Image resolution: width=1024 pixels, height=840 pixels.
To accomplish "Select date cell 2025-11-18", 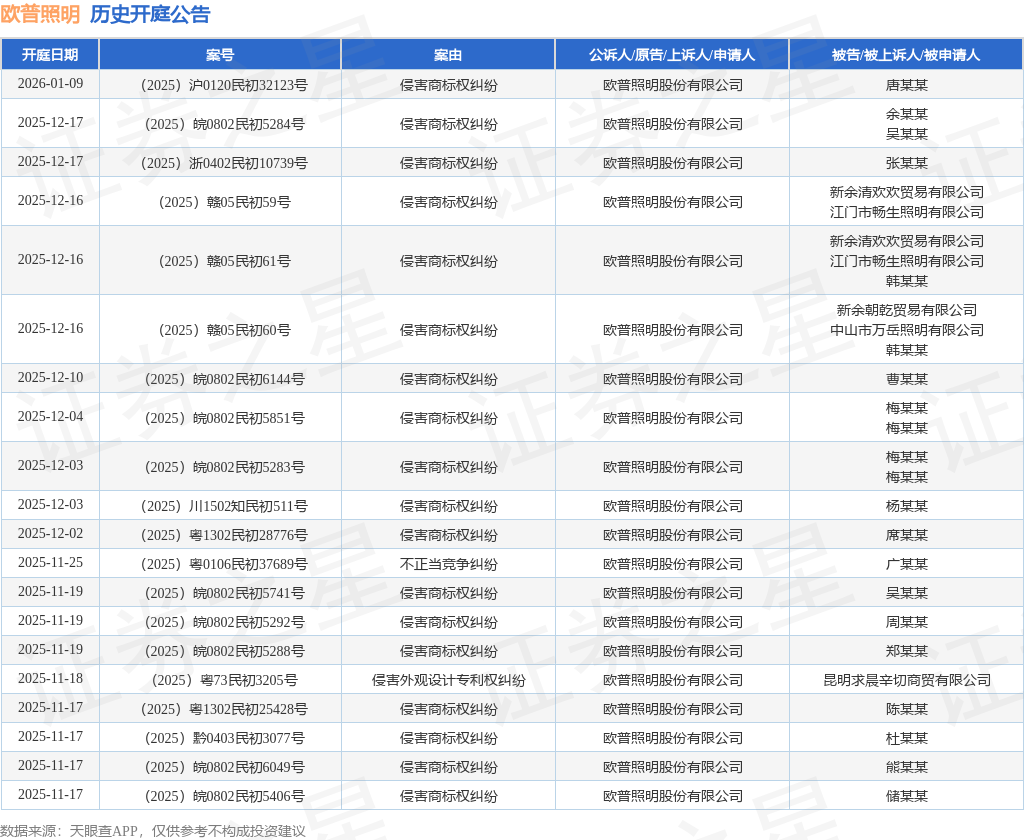I will (50, 679).
